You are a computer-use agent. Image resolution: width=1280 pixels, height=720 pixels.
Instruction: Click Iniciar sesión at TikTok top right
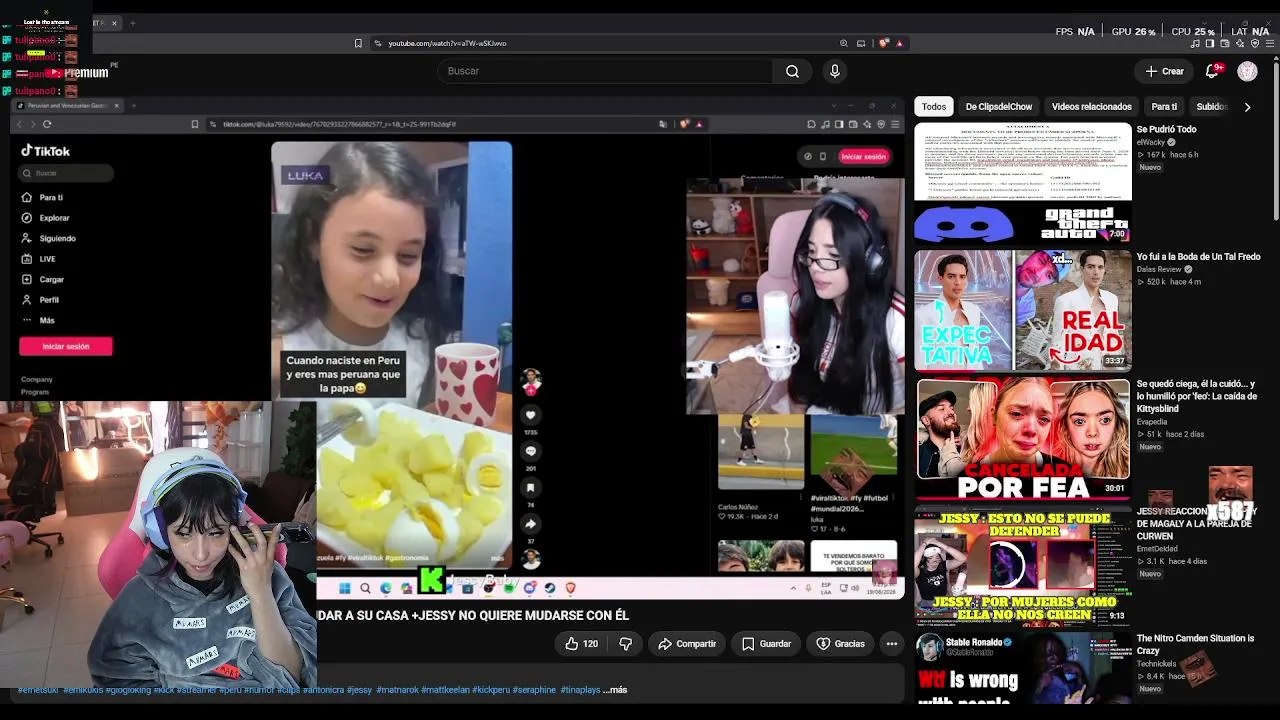tap(863, 156)
